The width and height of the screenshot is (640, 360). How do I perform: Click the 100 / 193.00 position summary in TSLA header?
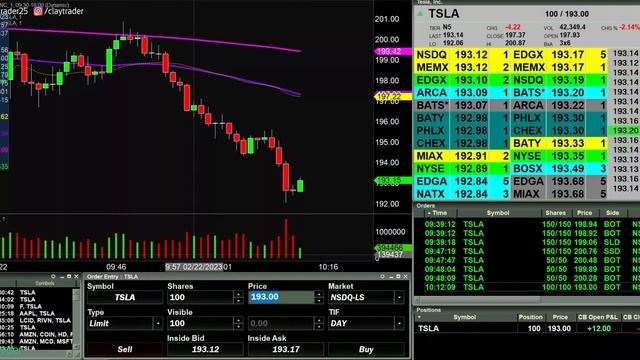pyautogui.click(x=567, y=14)
